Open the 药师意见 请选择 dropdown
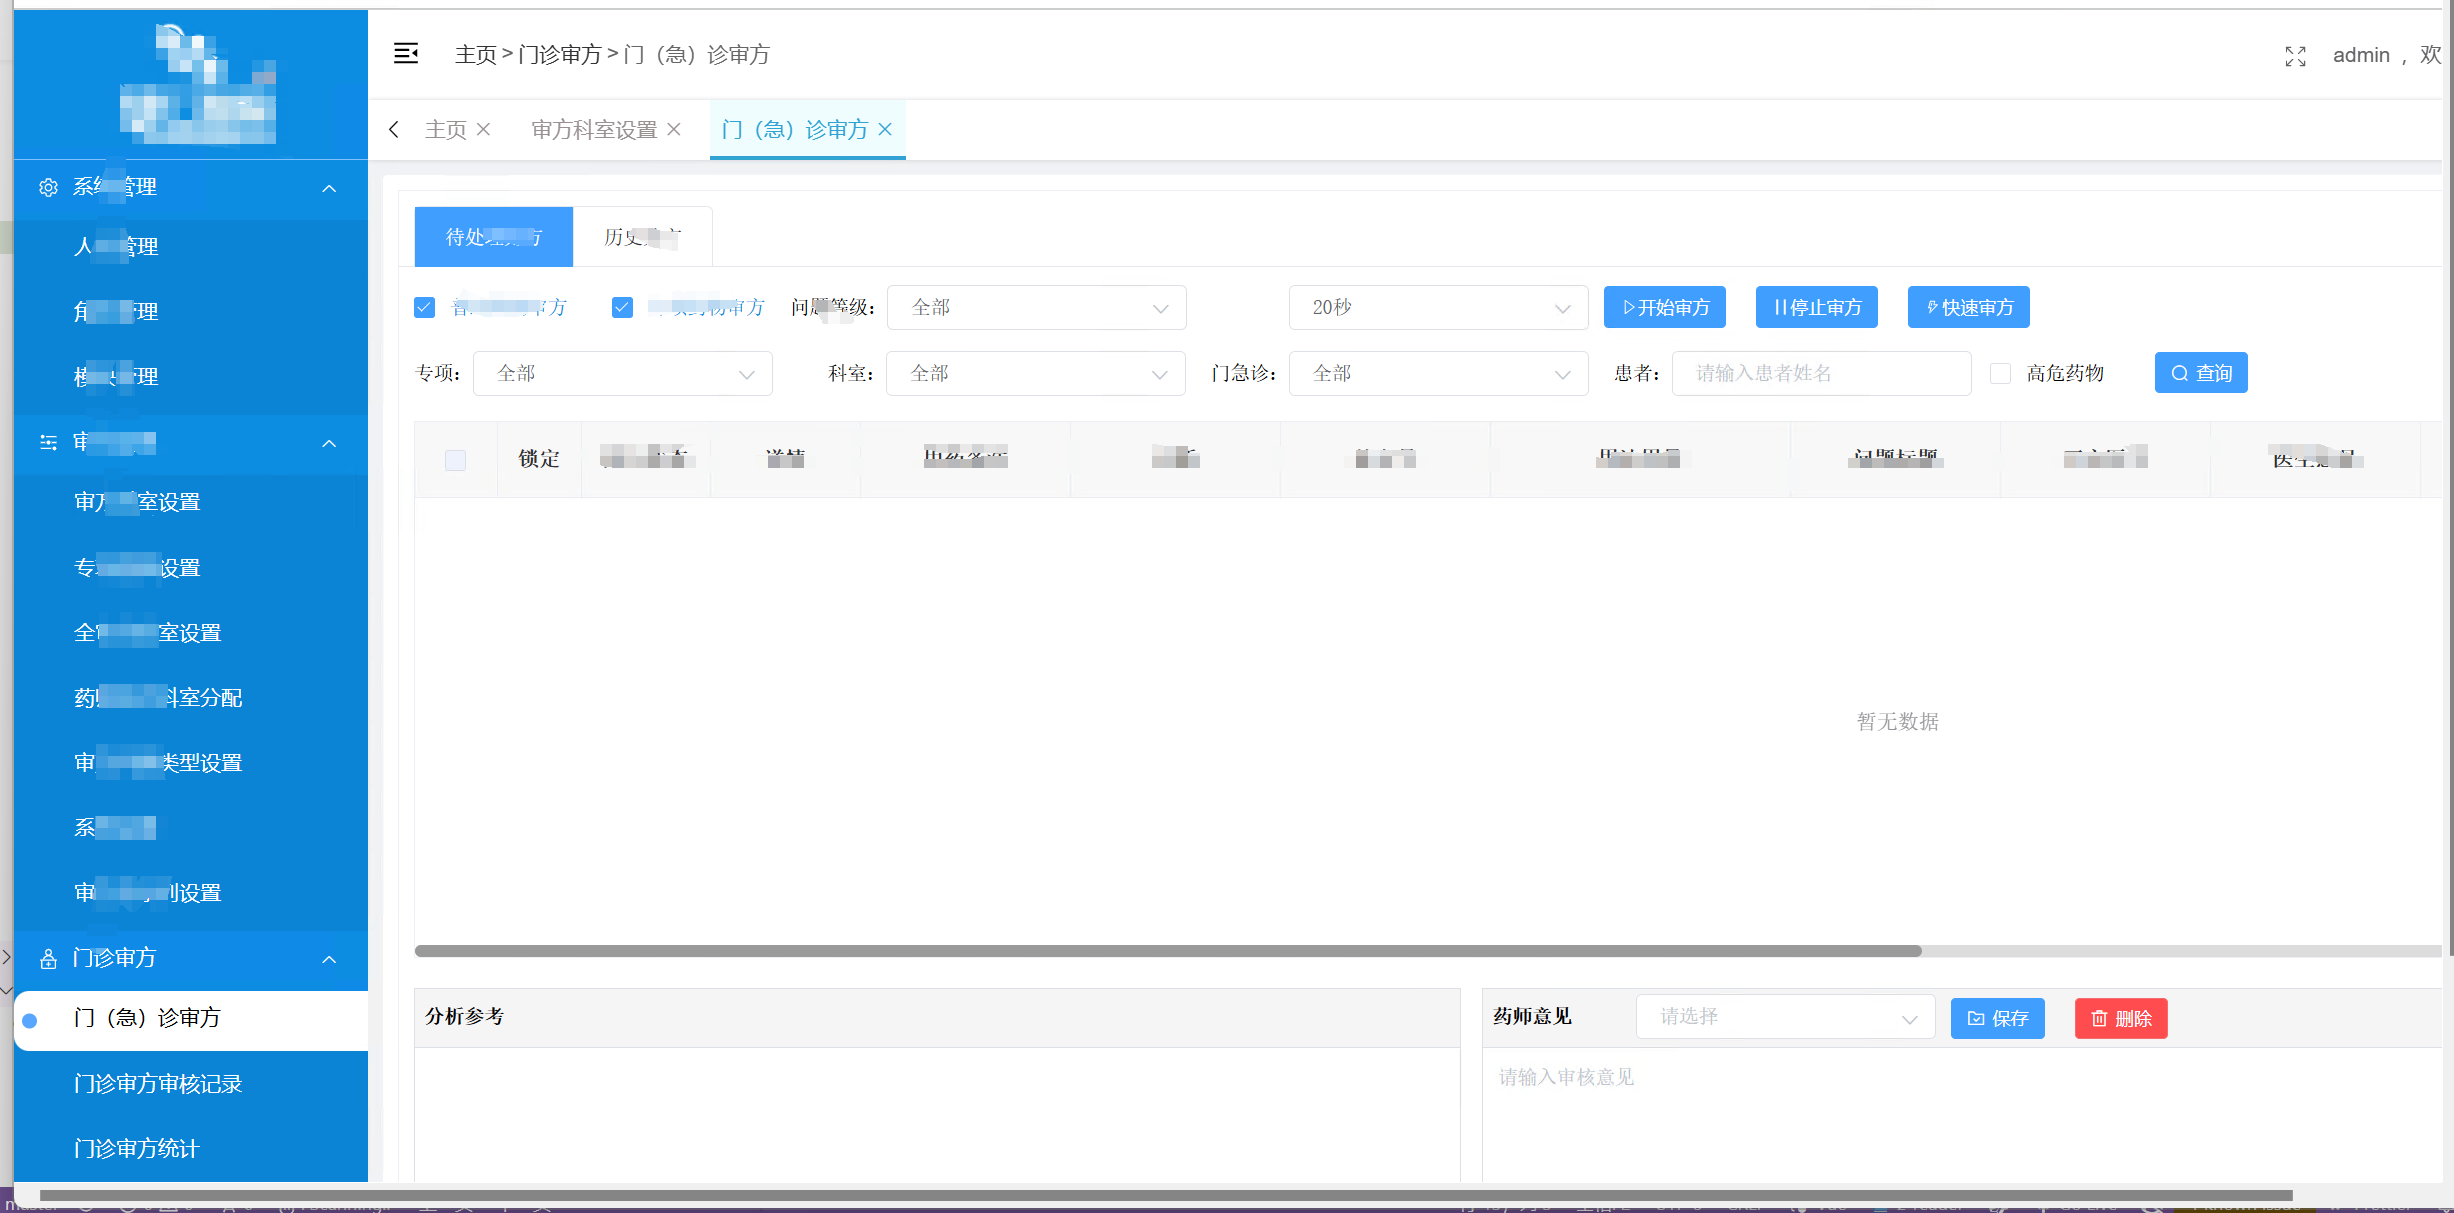2454x1213 pixels. 1786,1018
